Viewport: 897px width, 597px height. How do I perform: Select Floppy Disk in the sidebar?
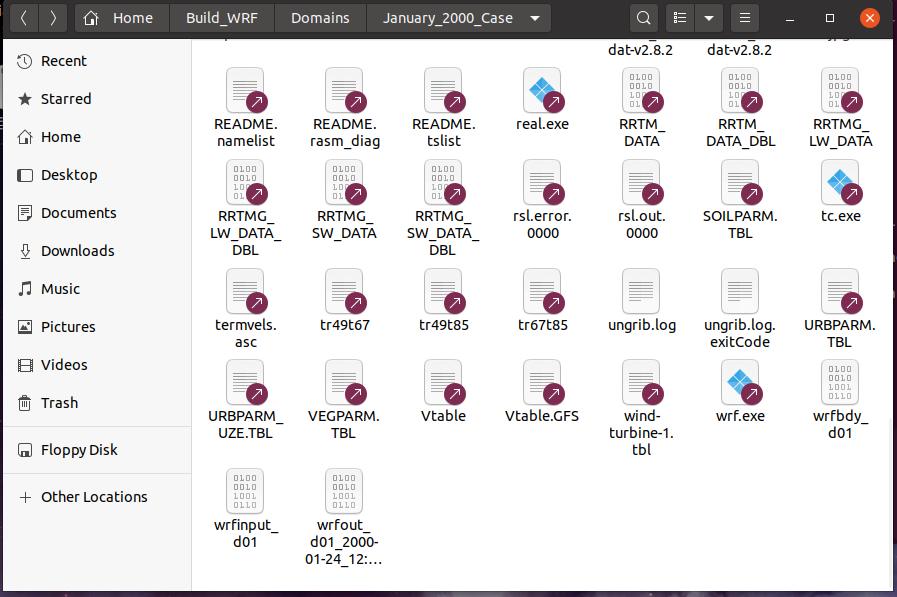click(97, 450)
